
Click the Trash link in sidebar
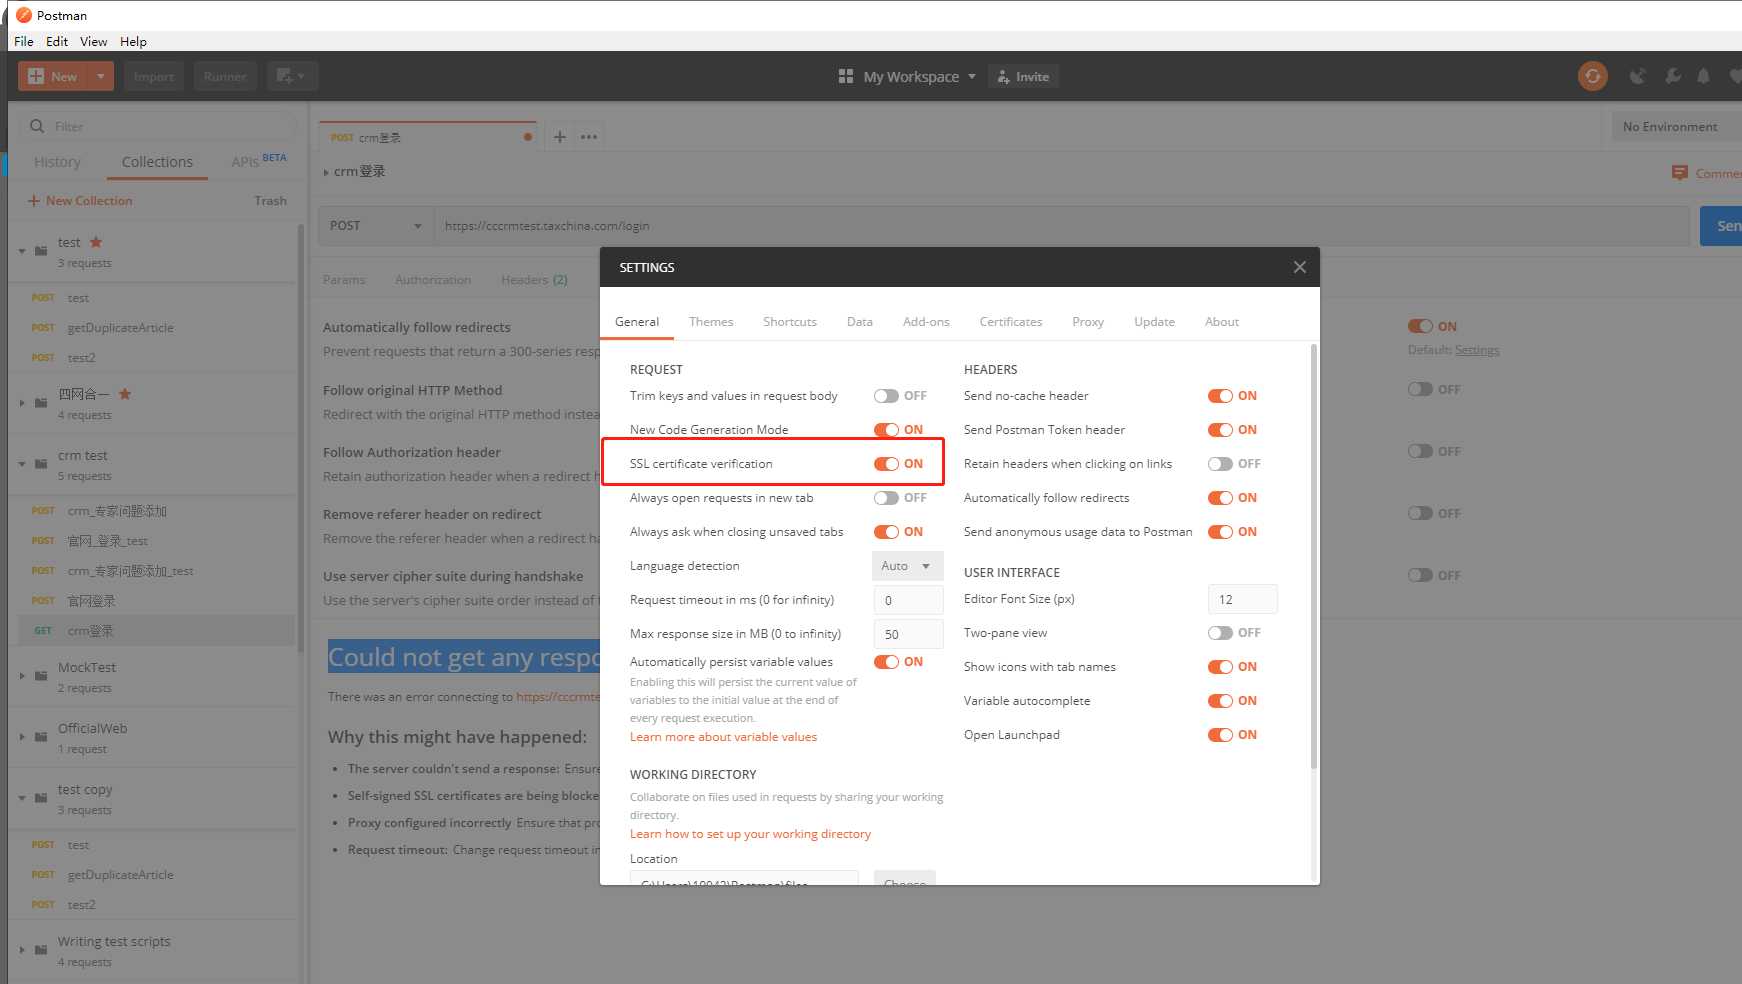(270, 201)
